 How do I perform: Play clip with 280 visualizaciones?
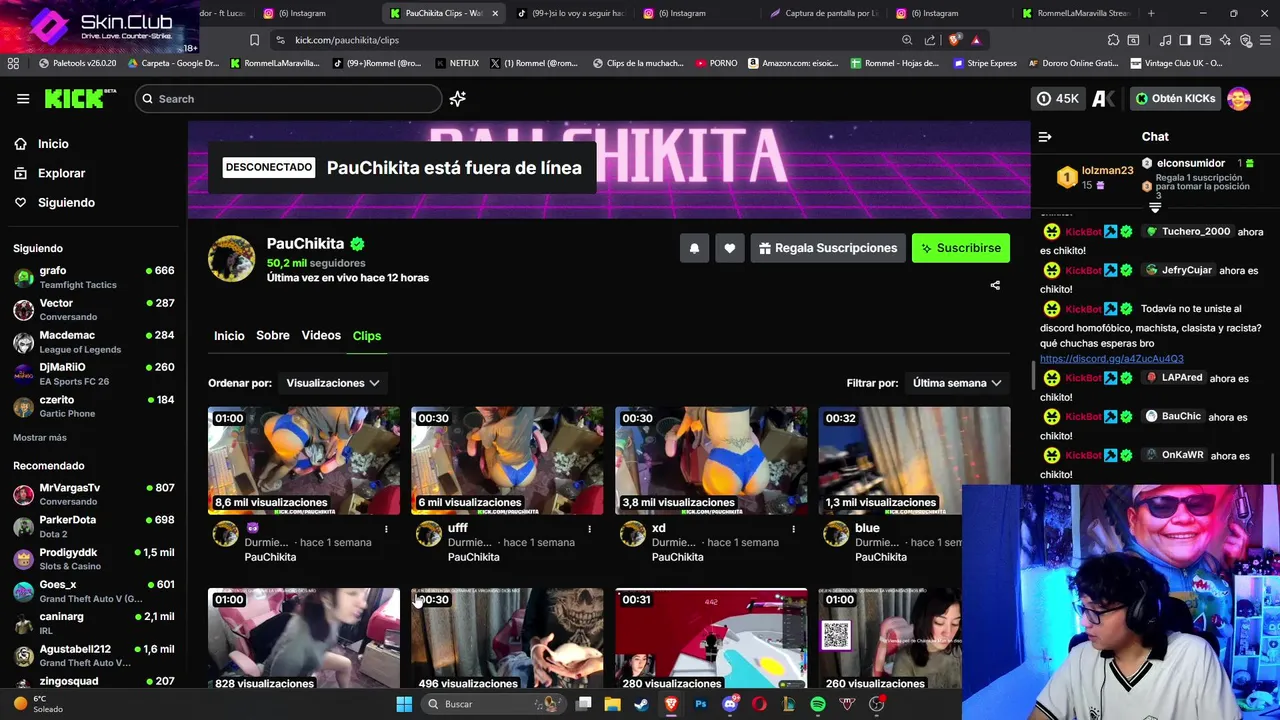711,640
